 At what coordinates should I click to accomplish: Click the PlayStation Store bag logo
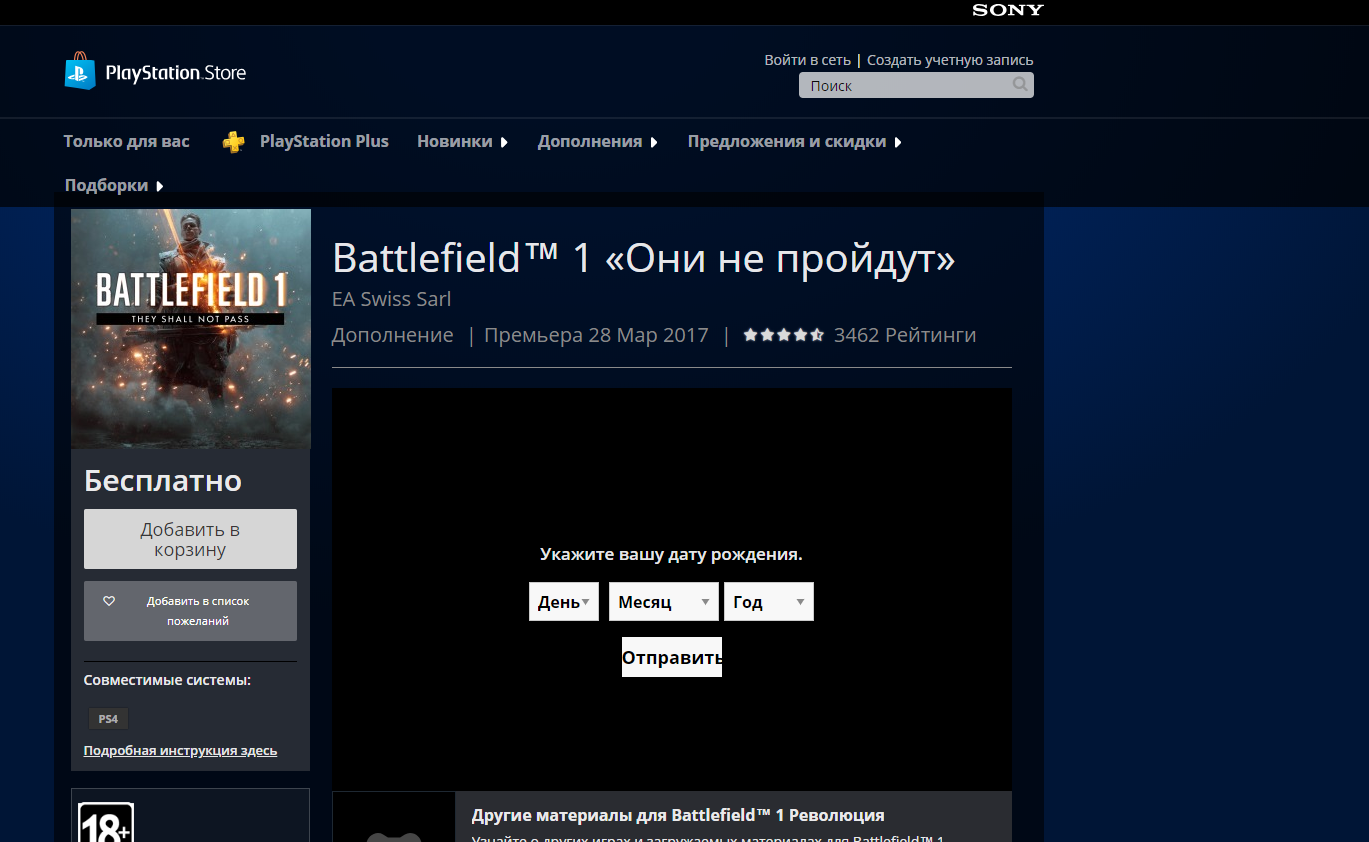[80, 72]
